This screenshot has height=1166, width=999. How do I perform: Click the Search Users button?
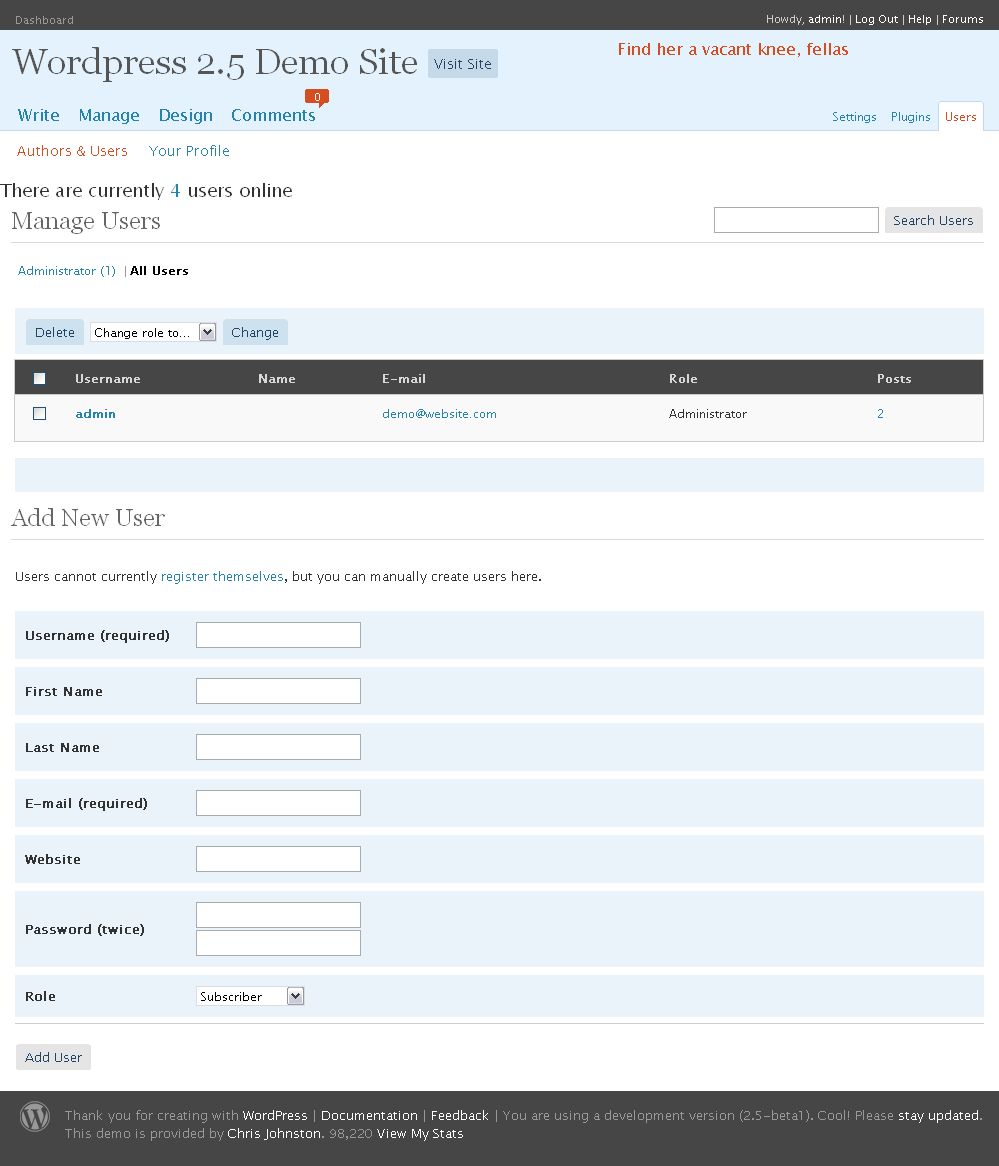(933, 220)
